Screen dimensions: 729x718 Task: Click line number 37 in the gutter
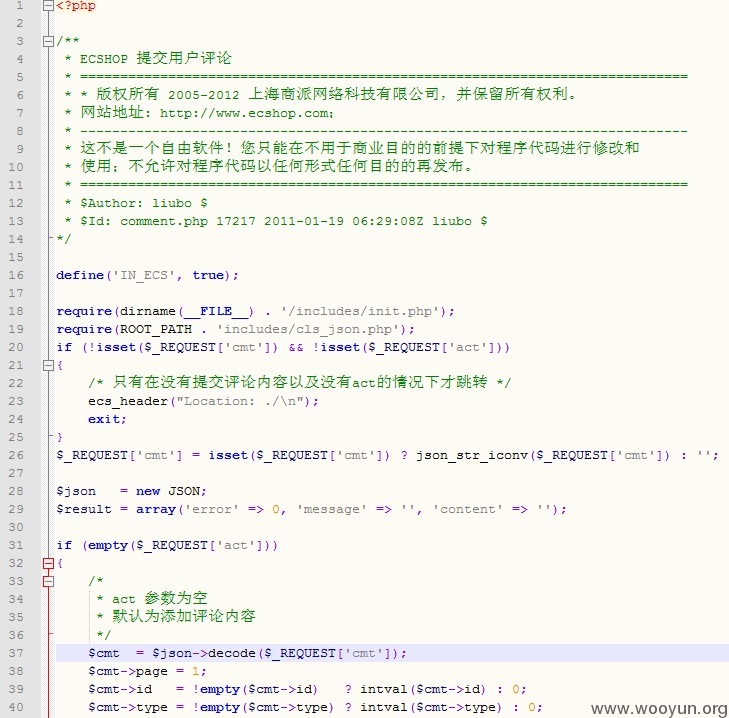pos(16,653)
